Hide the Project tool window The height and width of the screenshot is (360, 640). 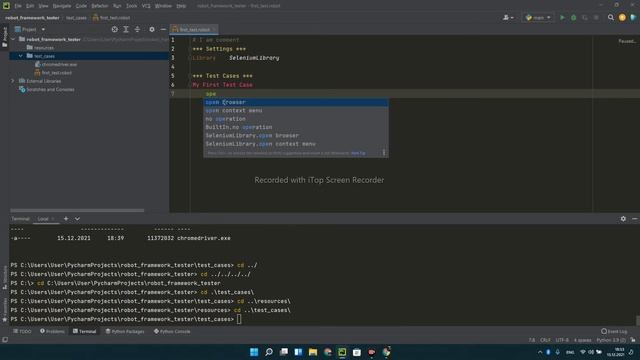(x=163, y=29)
